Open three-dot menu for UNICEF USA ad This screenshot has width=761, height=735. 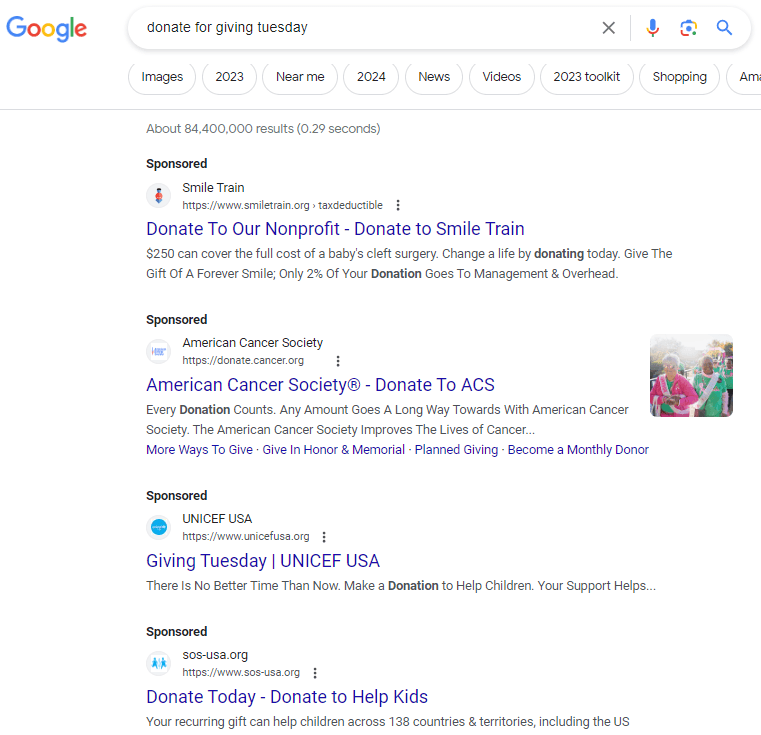click(324, 536)
